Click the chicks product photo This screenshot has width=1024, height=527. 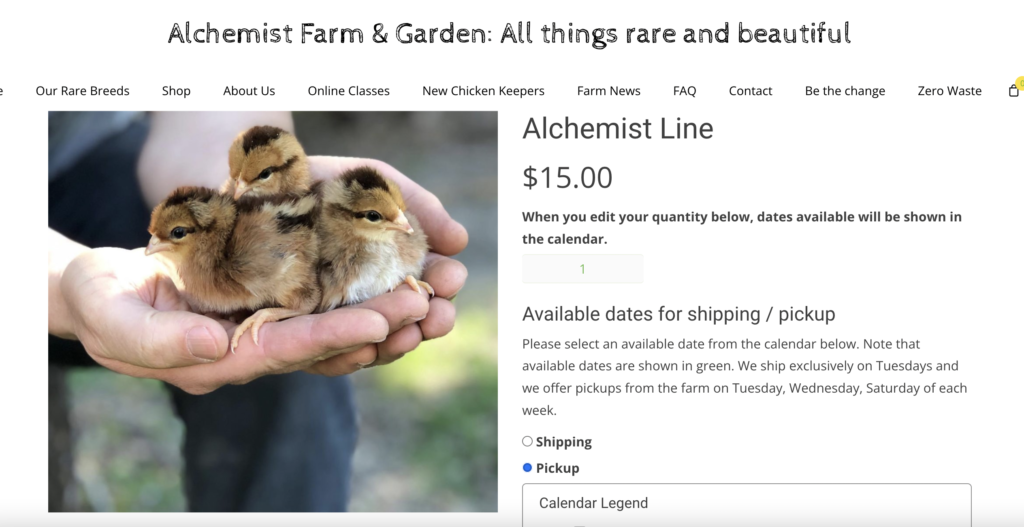point(272,311)
